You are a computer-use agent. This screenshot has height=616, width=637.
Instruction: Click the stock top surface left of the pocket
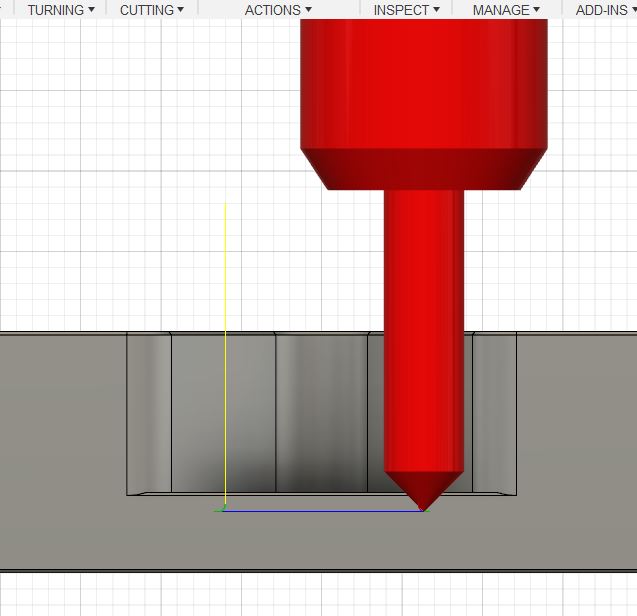[x=62, y=420]
